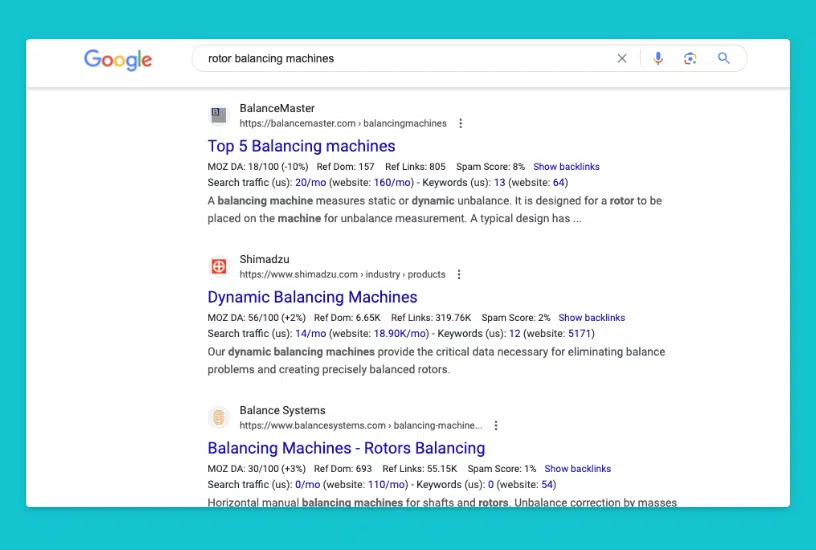Screen dimensions: 816x550
Task: Click 14/mo search traffic value
Action: tap(311, 334)
